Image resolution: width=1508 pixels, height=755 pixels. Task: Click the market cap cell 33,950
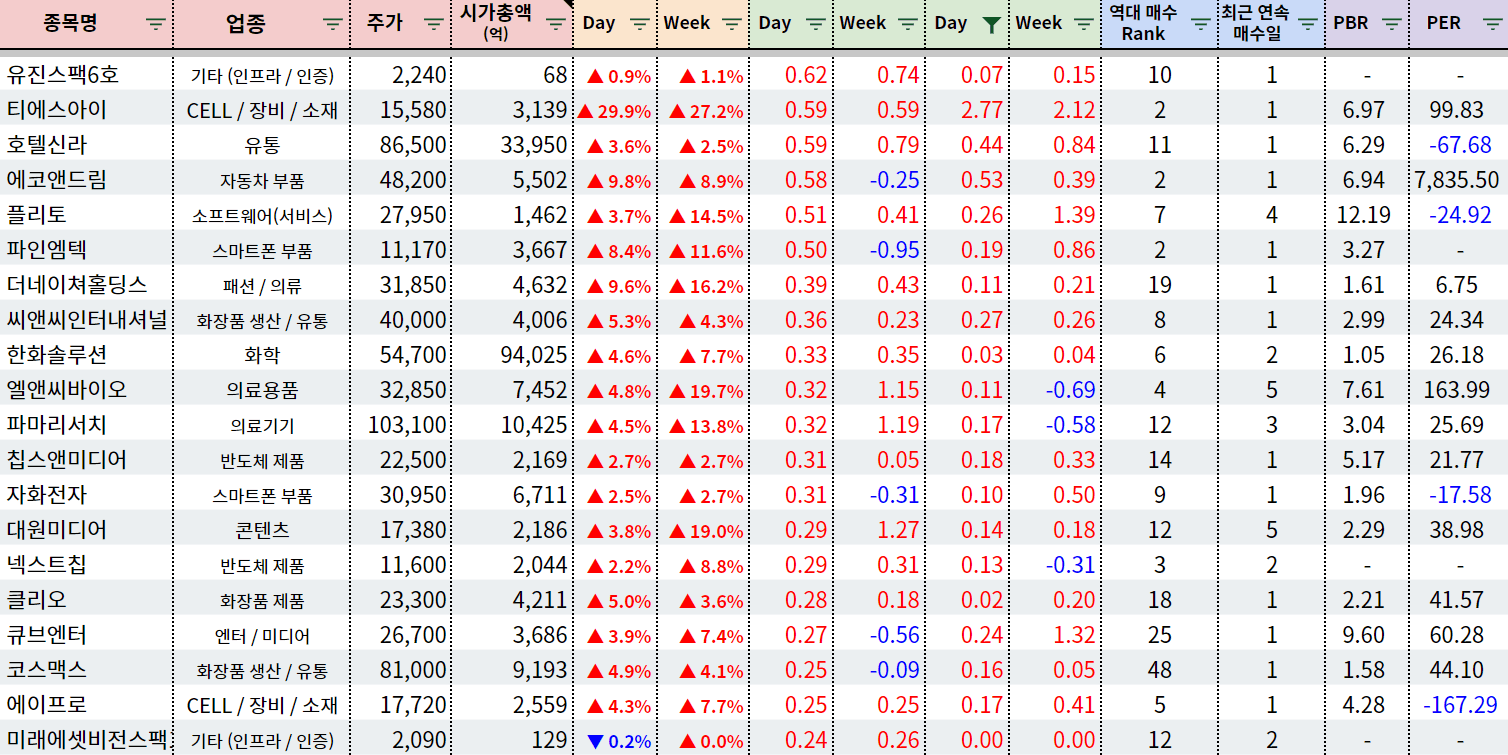click(511, 145)
